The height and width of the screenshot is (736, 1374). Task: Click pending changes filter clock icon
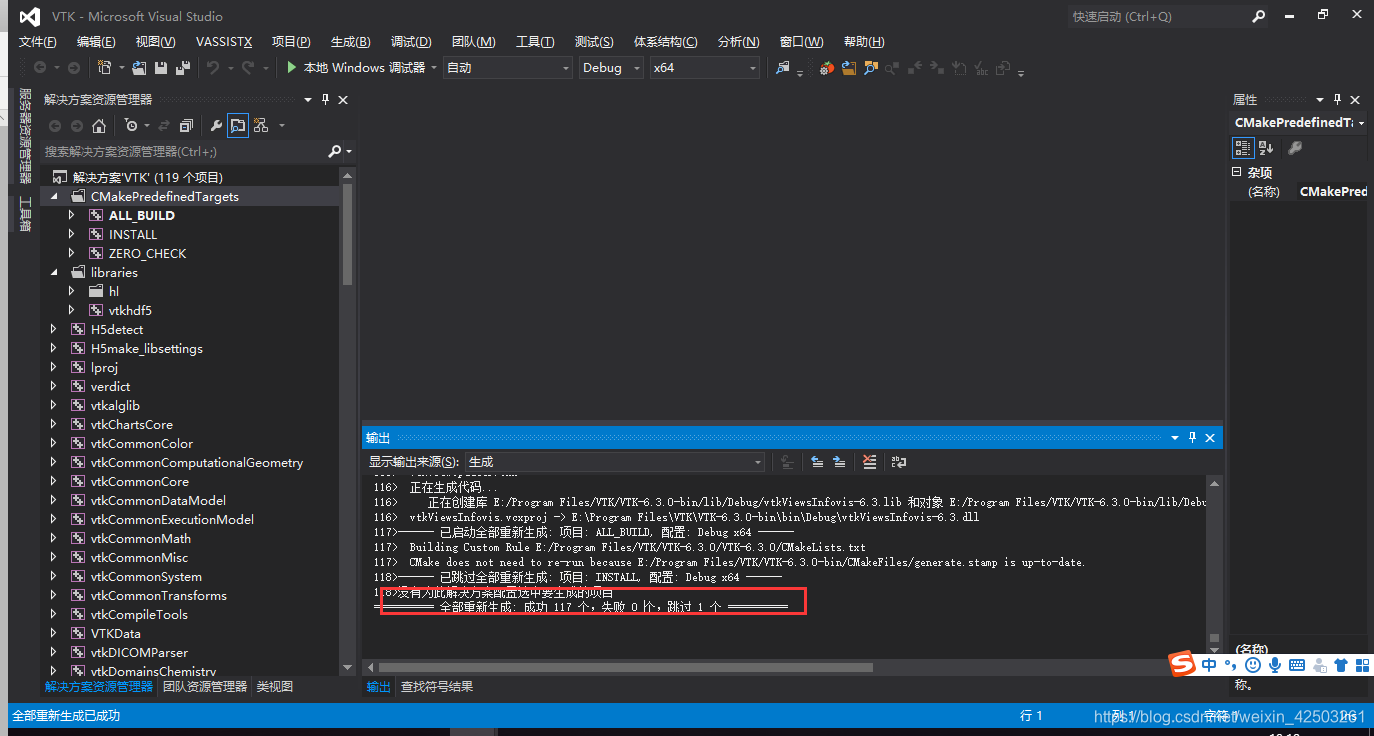click(x=131, y=125)
